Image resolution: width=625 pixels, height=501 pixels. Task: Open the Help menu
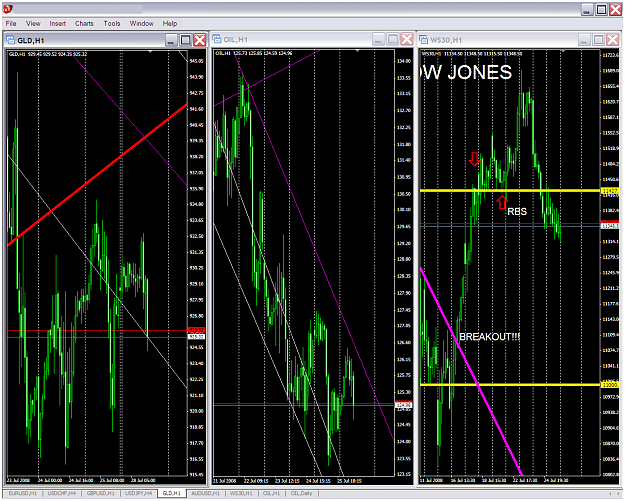click(169, 24)
